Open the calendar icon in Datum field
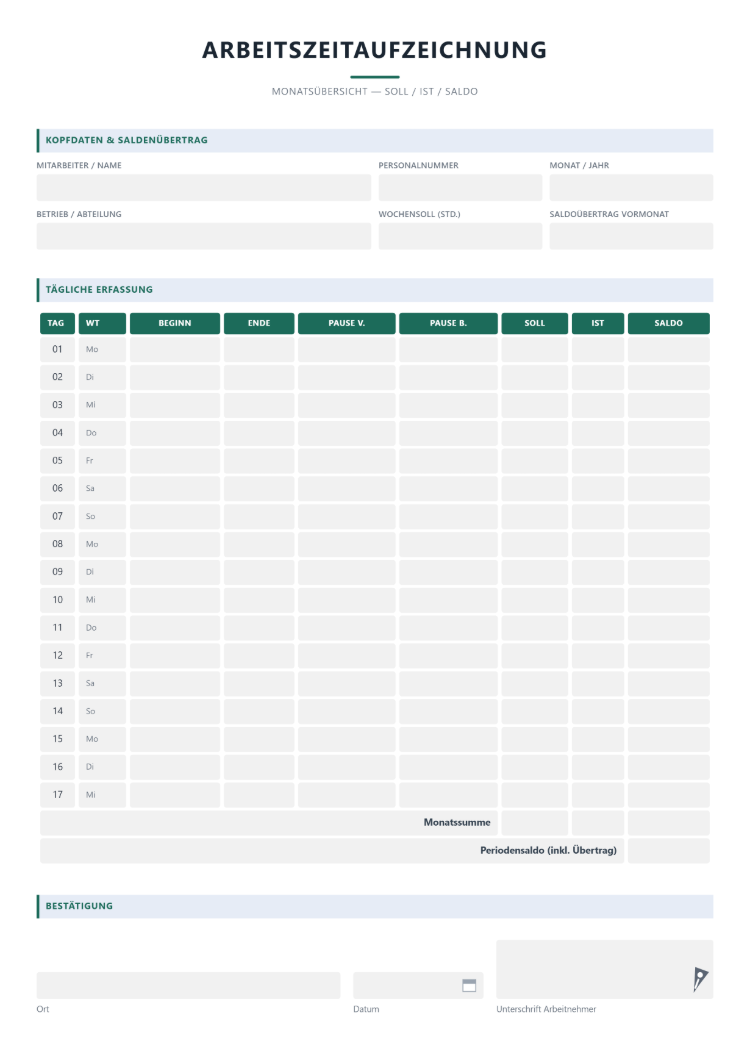750x1060 pixels. point(469,985)
